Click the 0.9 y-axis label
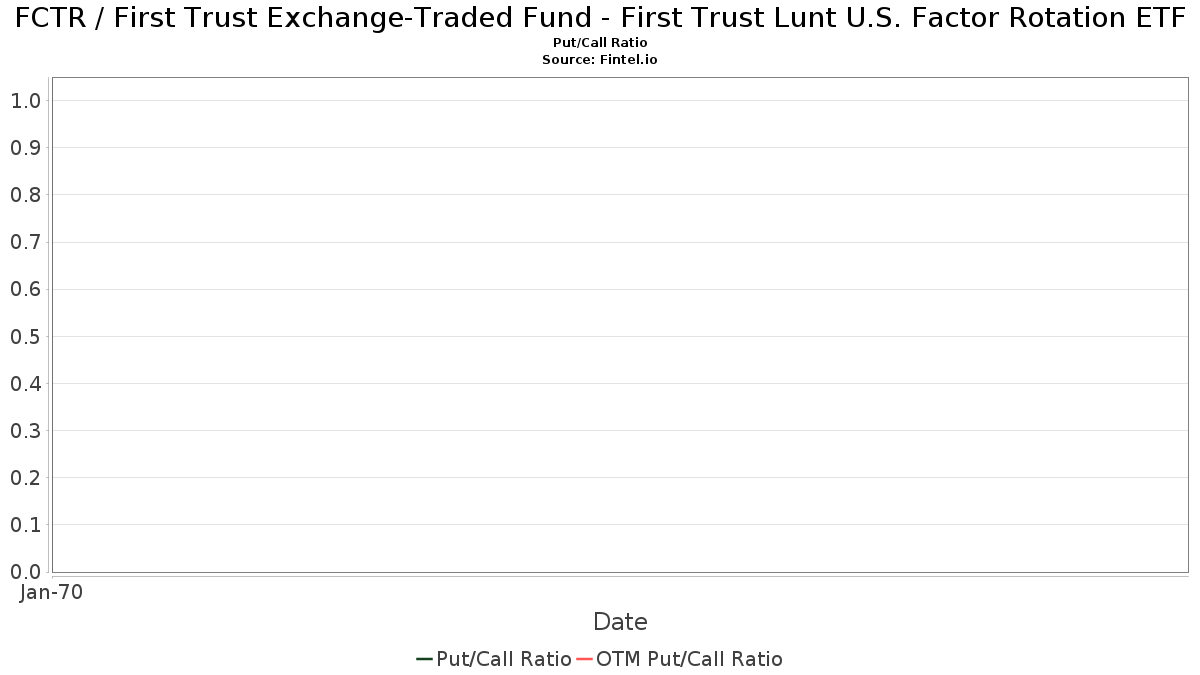Screen dimensions: 1200x675 25,148
